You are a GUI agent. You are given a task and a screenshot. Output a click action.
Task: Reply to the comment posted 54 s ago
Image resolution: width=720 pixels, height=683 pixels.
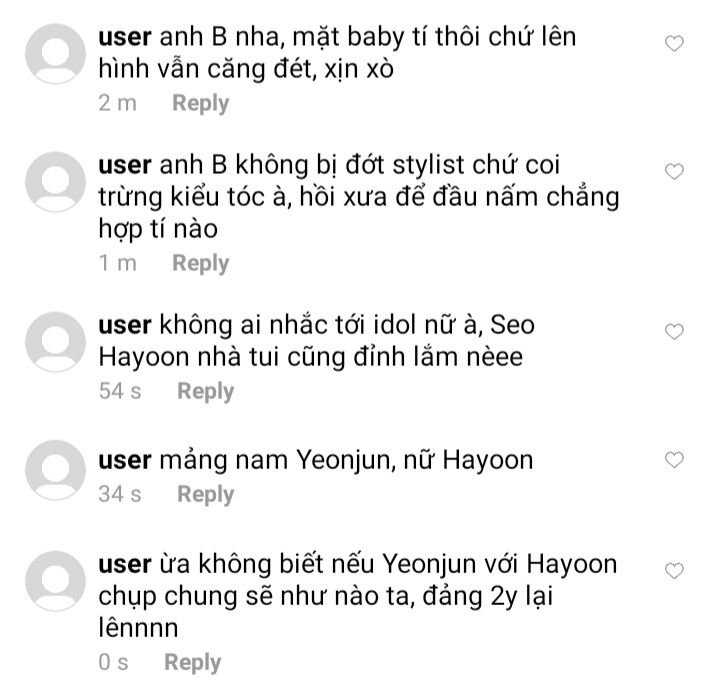click(206, 392)
